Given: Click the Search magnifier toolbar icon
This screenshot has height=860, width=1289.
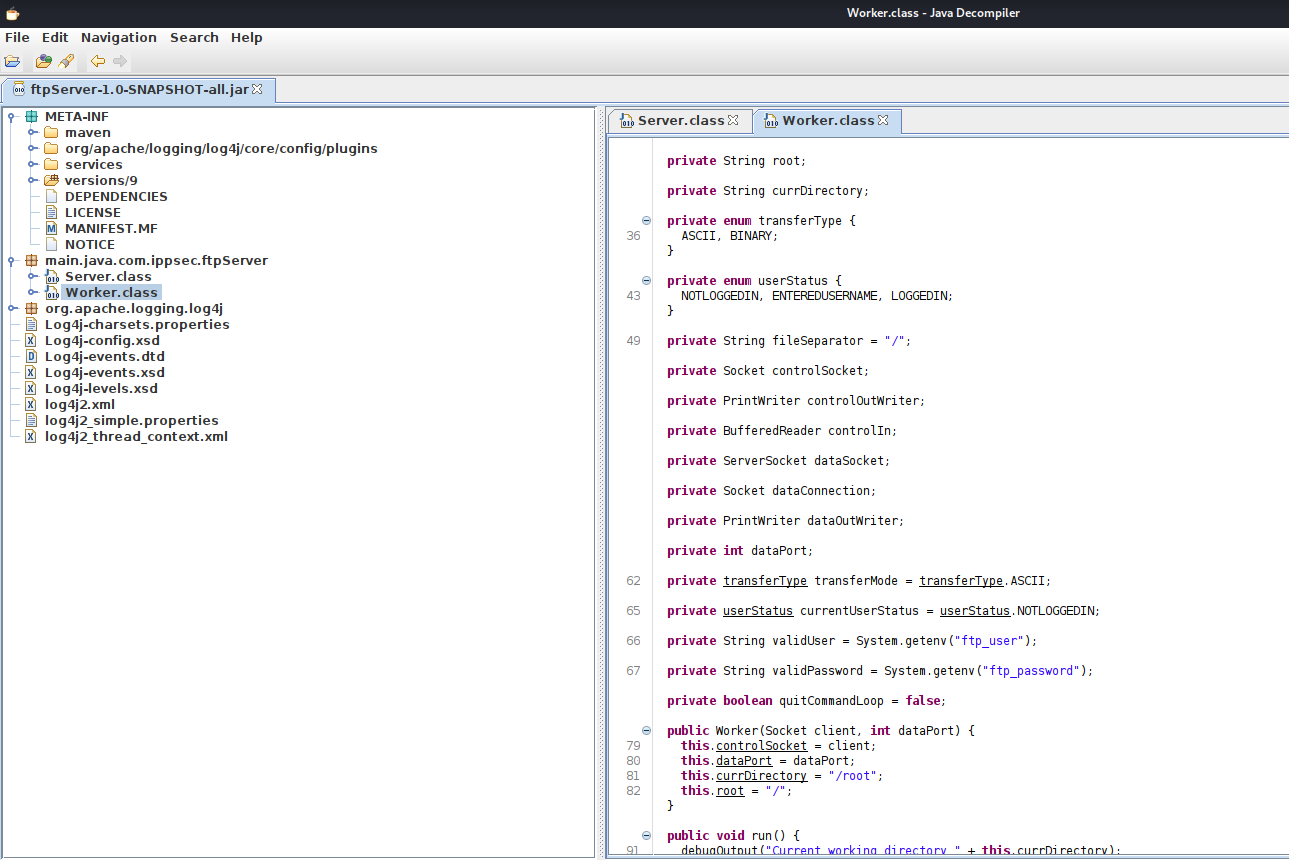Looking at the screenshot, I should point(66,61).
